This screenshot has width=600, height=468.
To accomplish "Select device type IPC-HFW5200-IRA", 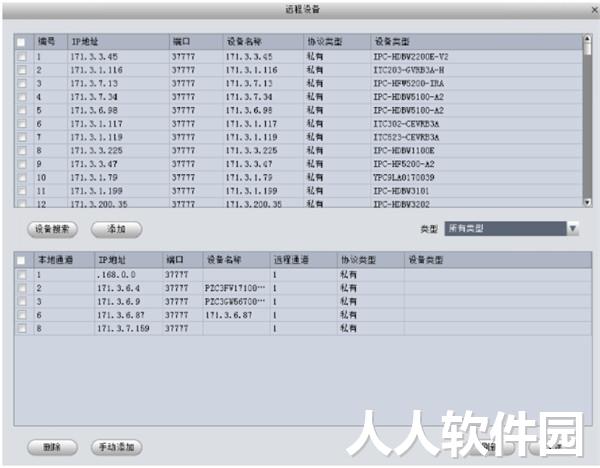I will (x=409, y=83).
